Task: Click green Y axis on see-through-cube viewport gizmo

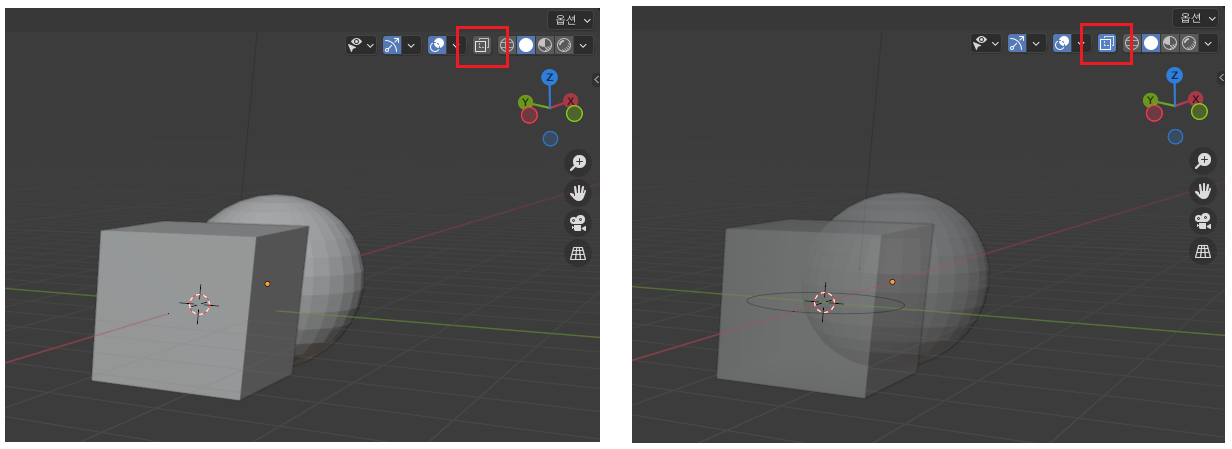Action: [x=1151, y=100]
